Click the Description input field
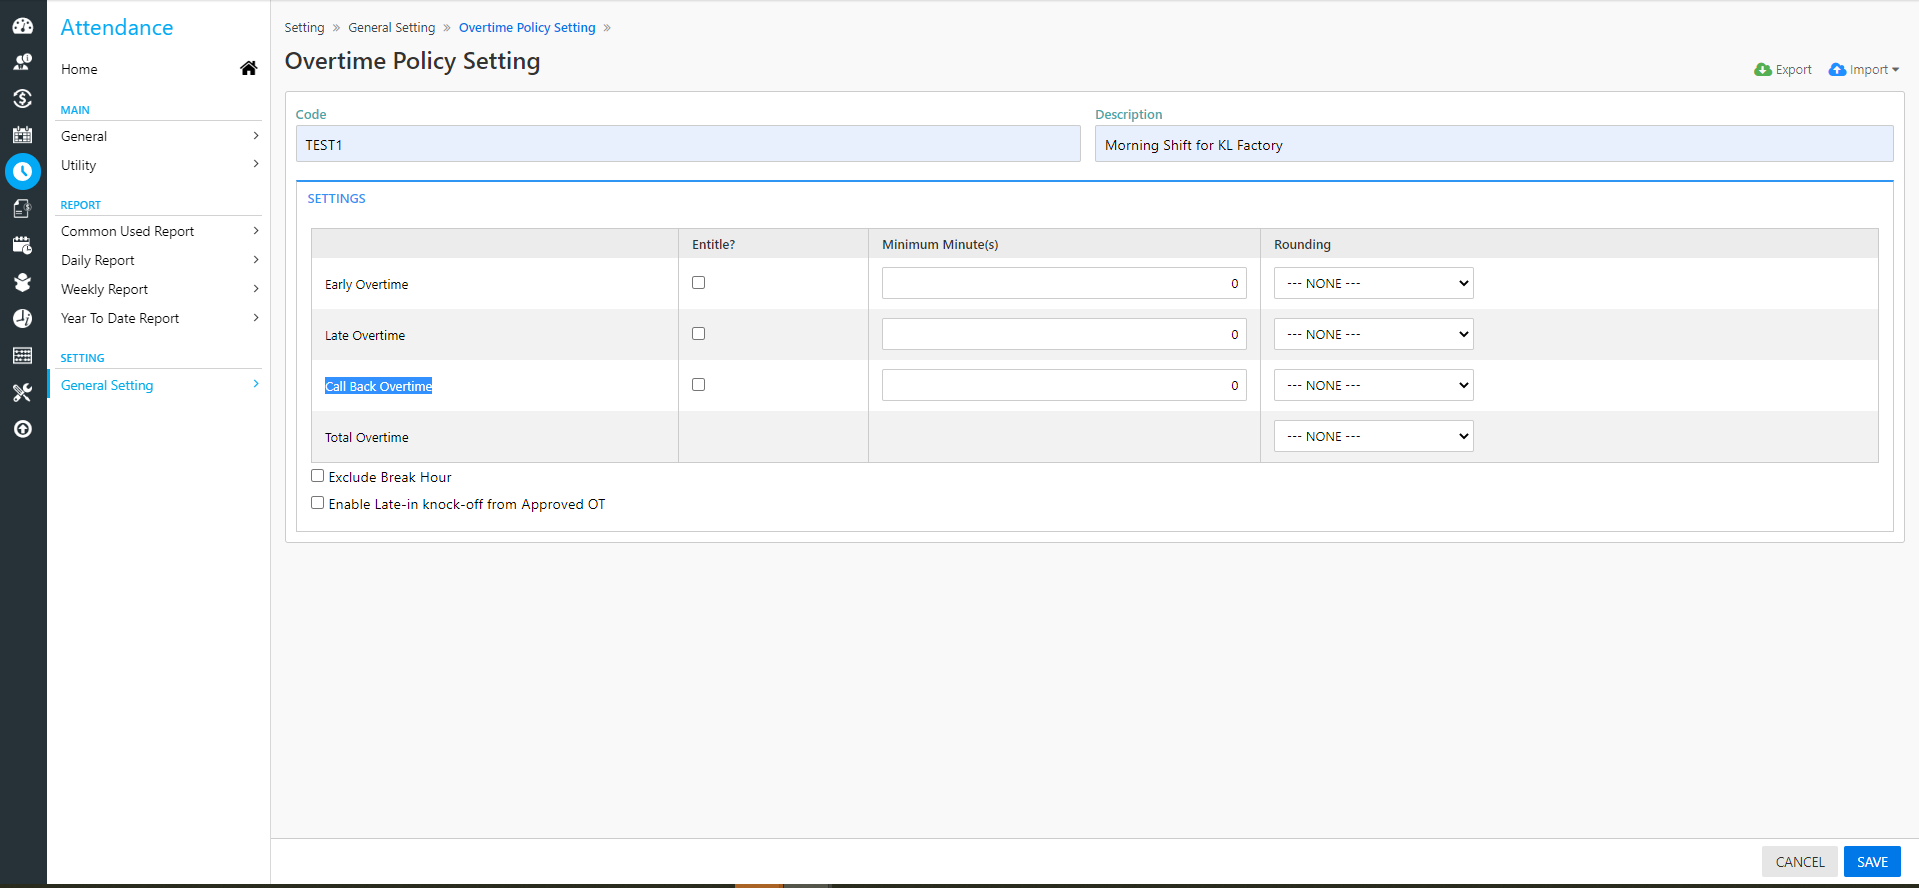Image resolution: width=1919 pixels, height=888 pixels. click(x=1494, y=144)
